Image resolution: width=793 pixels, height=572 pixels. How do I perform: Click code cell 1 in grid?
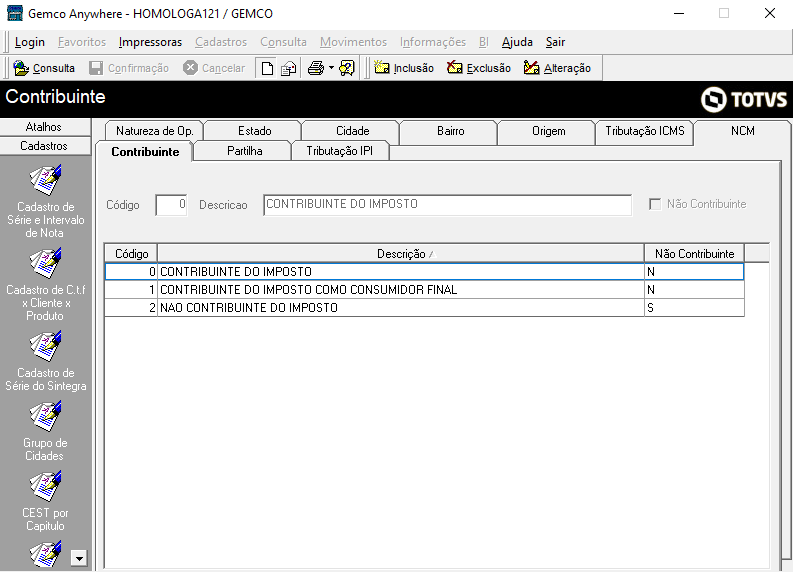131,290
